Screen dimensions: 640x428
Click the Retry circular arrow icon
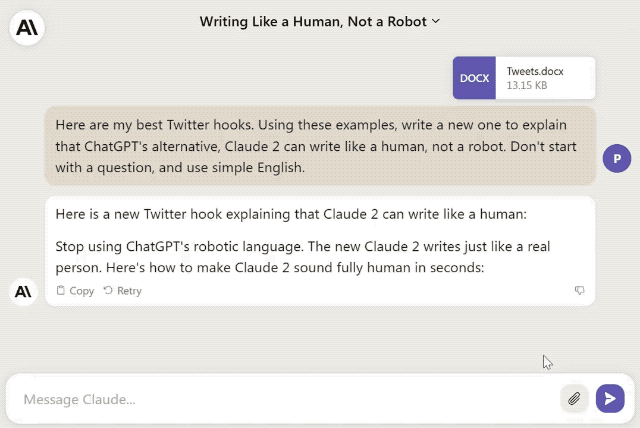pyautogui.click(x=108, y=291)
